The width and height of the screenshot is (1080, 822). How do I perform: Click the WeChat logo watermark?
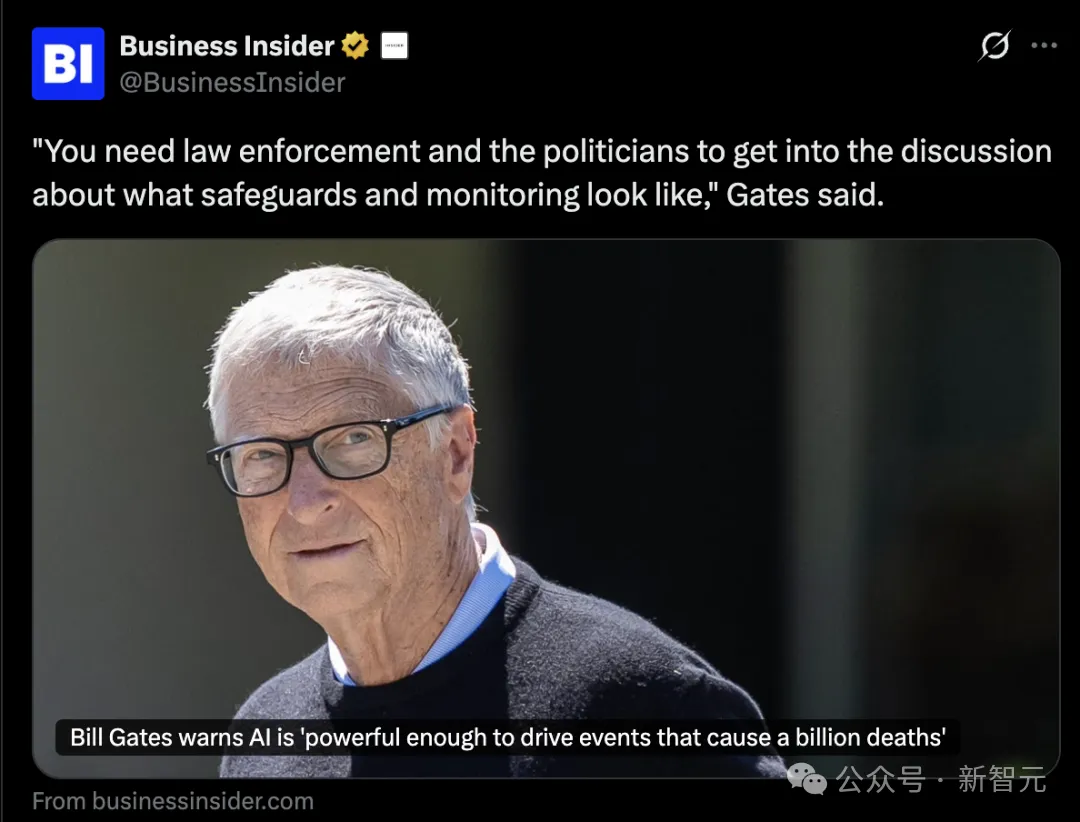click(x=807, y=779)
